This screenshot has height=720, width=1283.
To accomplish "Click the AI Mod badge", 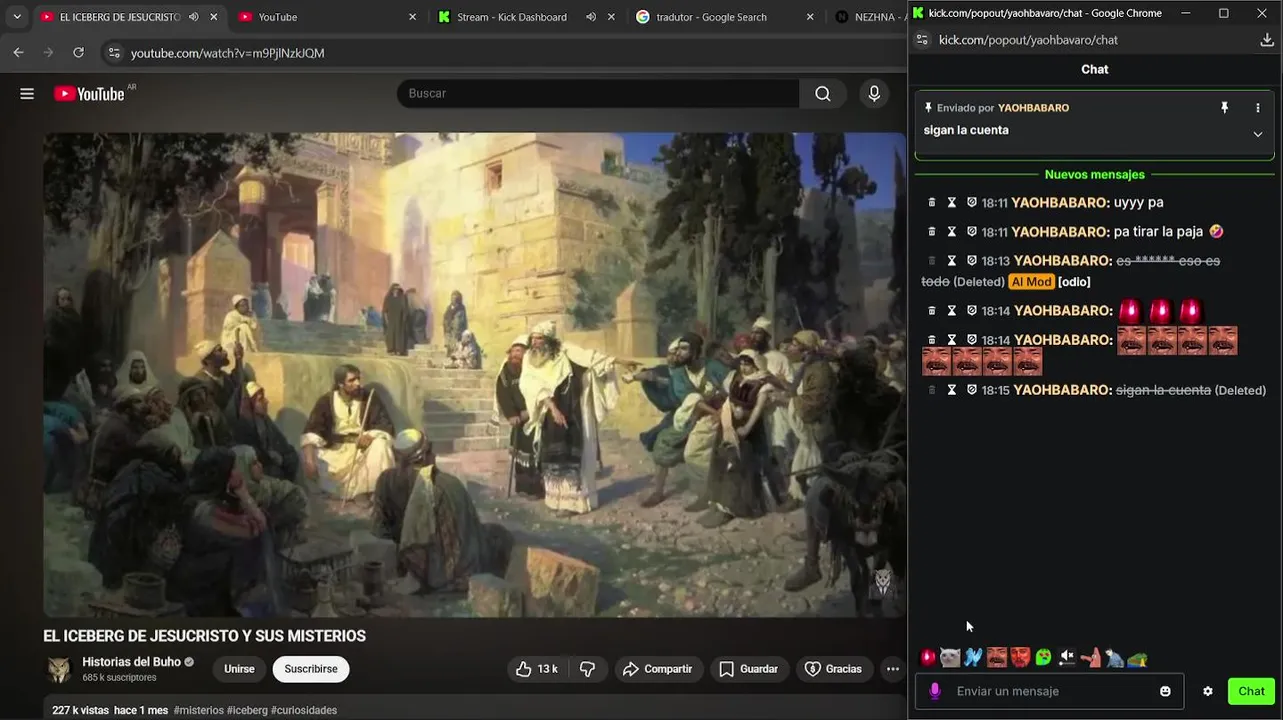I will 1031,282.
